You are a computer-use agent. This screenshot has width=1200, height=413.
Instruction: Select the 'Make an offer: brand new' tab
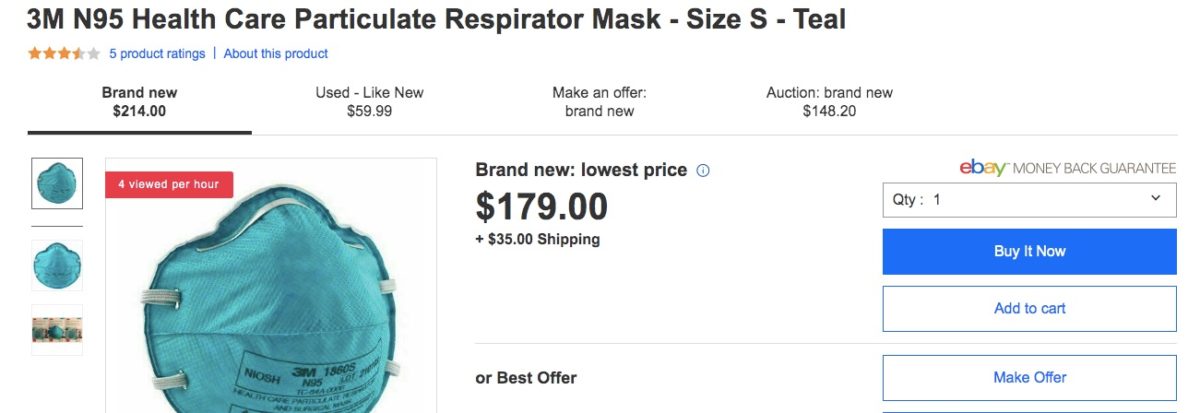599,102
